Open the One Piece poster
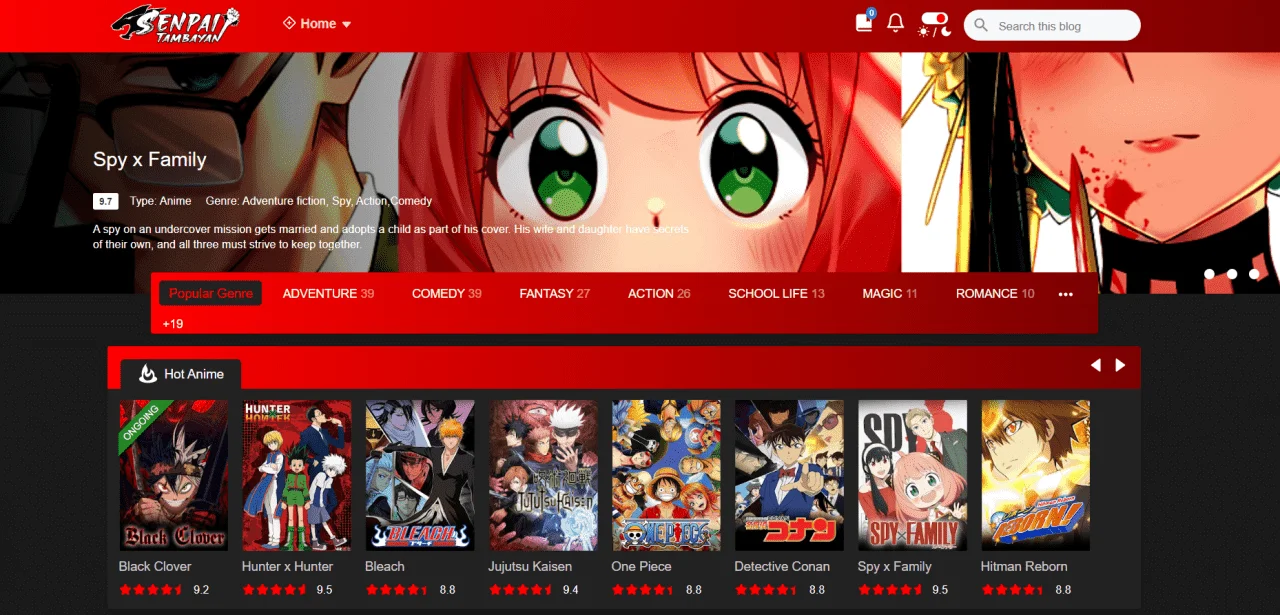Image resolution: width=1280 pixels, height=615 pixels. (666, 475)
